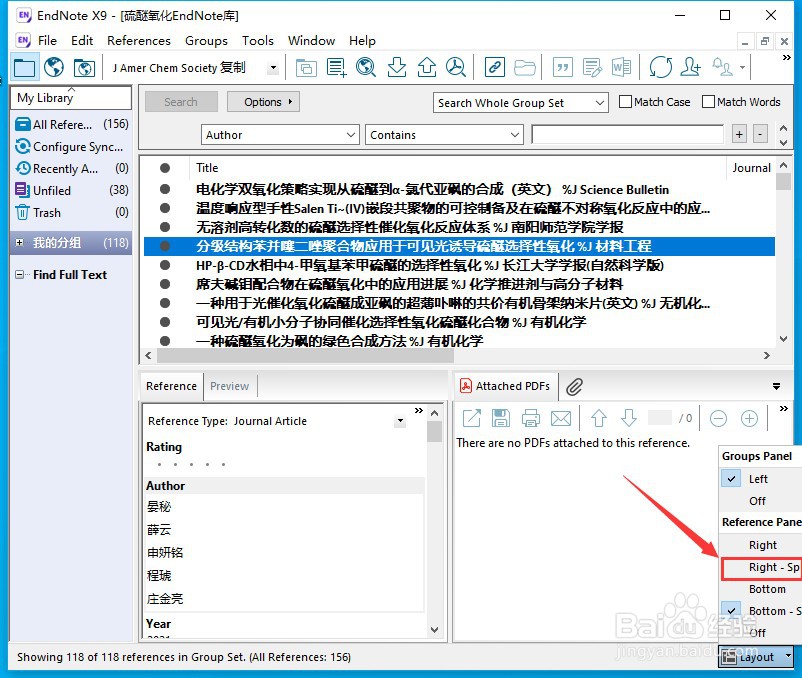
Task: Click Share Library person icon
Action: point(690,67)
